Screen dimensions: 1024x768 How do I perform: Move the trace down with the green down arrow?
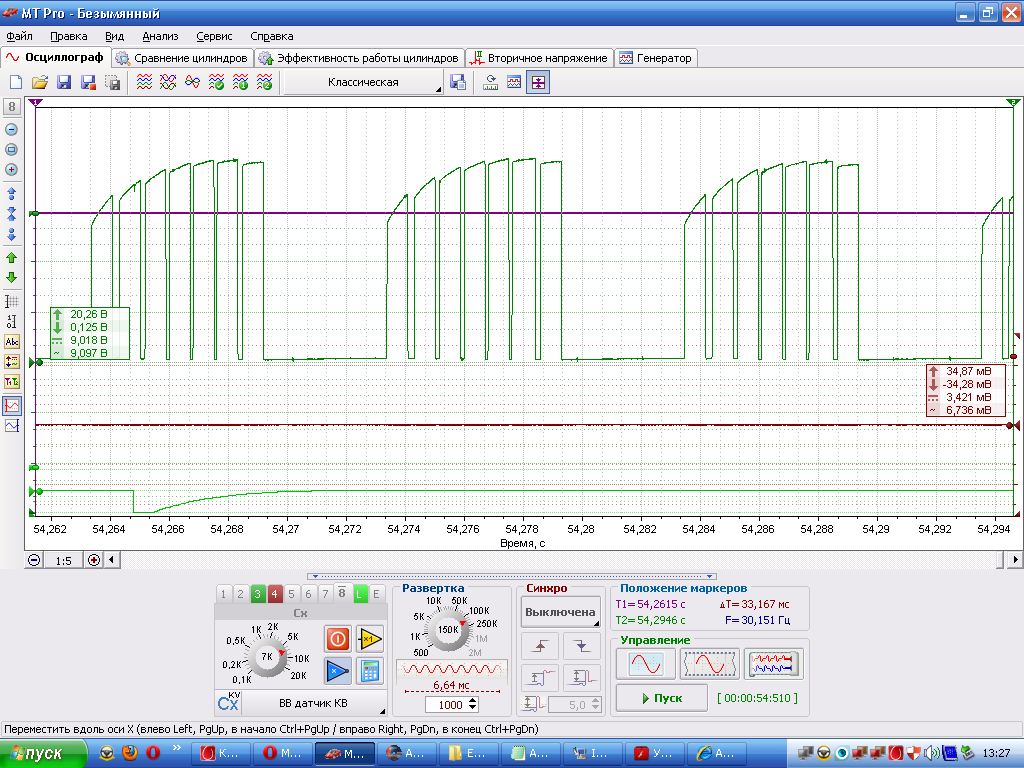[11, 278]
